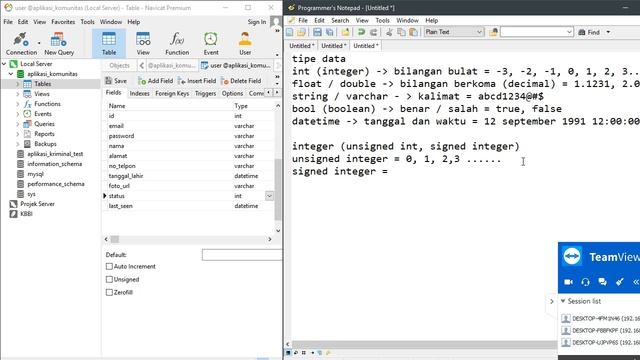The height and width of the screenshot is (360, 640).
Task: Select the last_seen field row
Action: tap(188, 206)
